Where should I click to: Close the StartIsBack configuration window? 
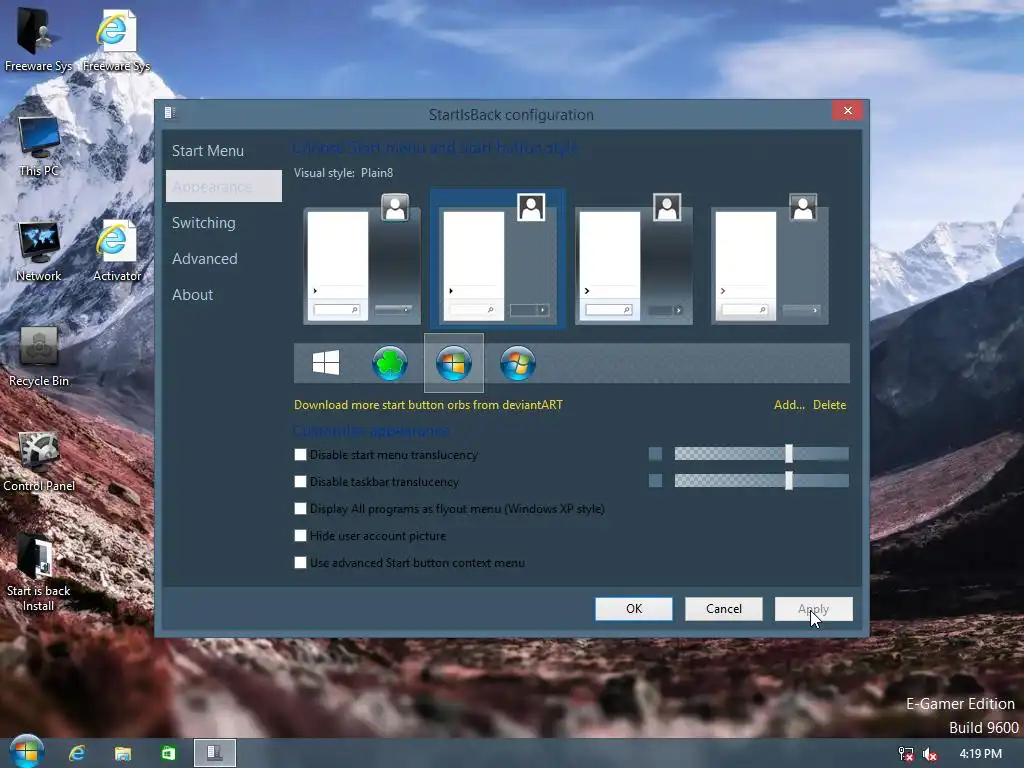[848, 110]
